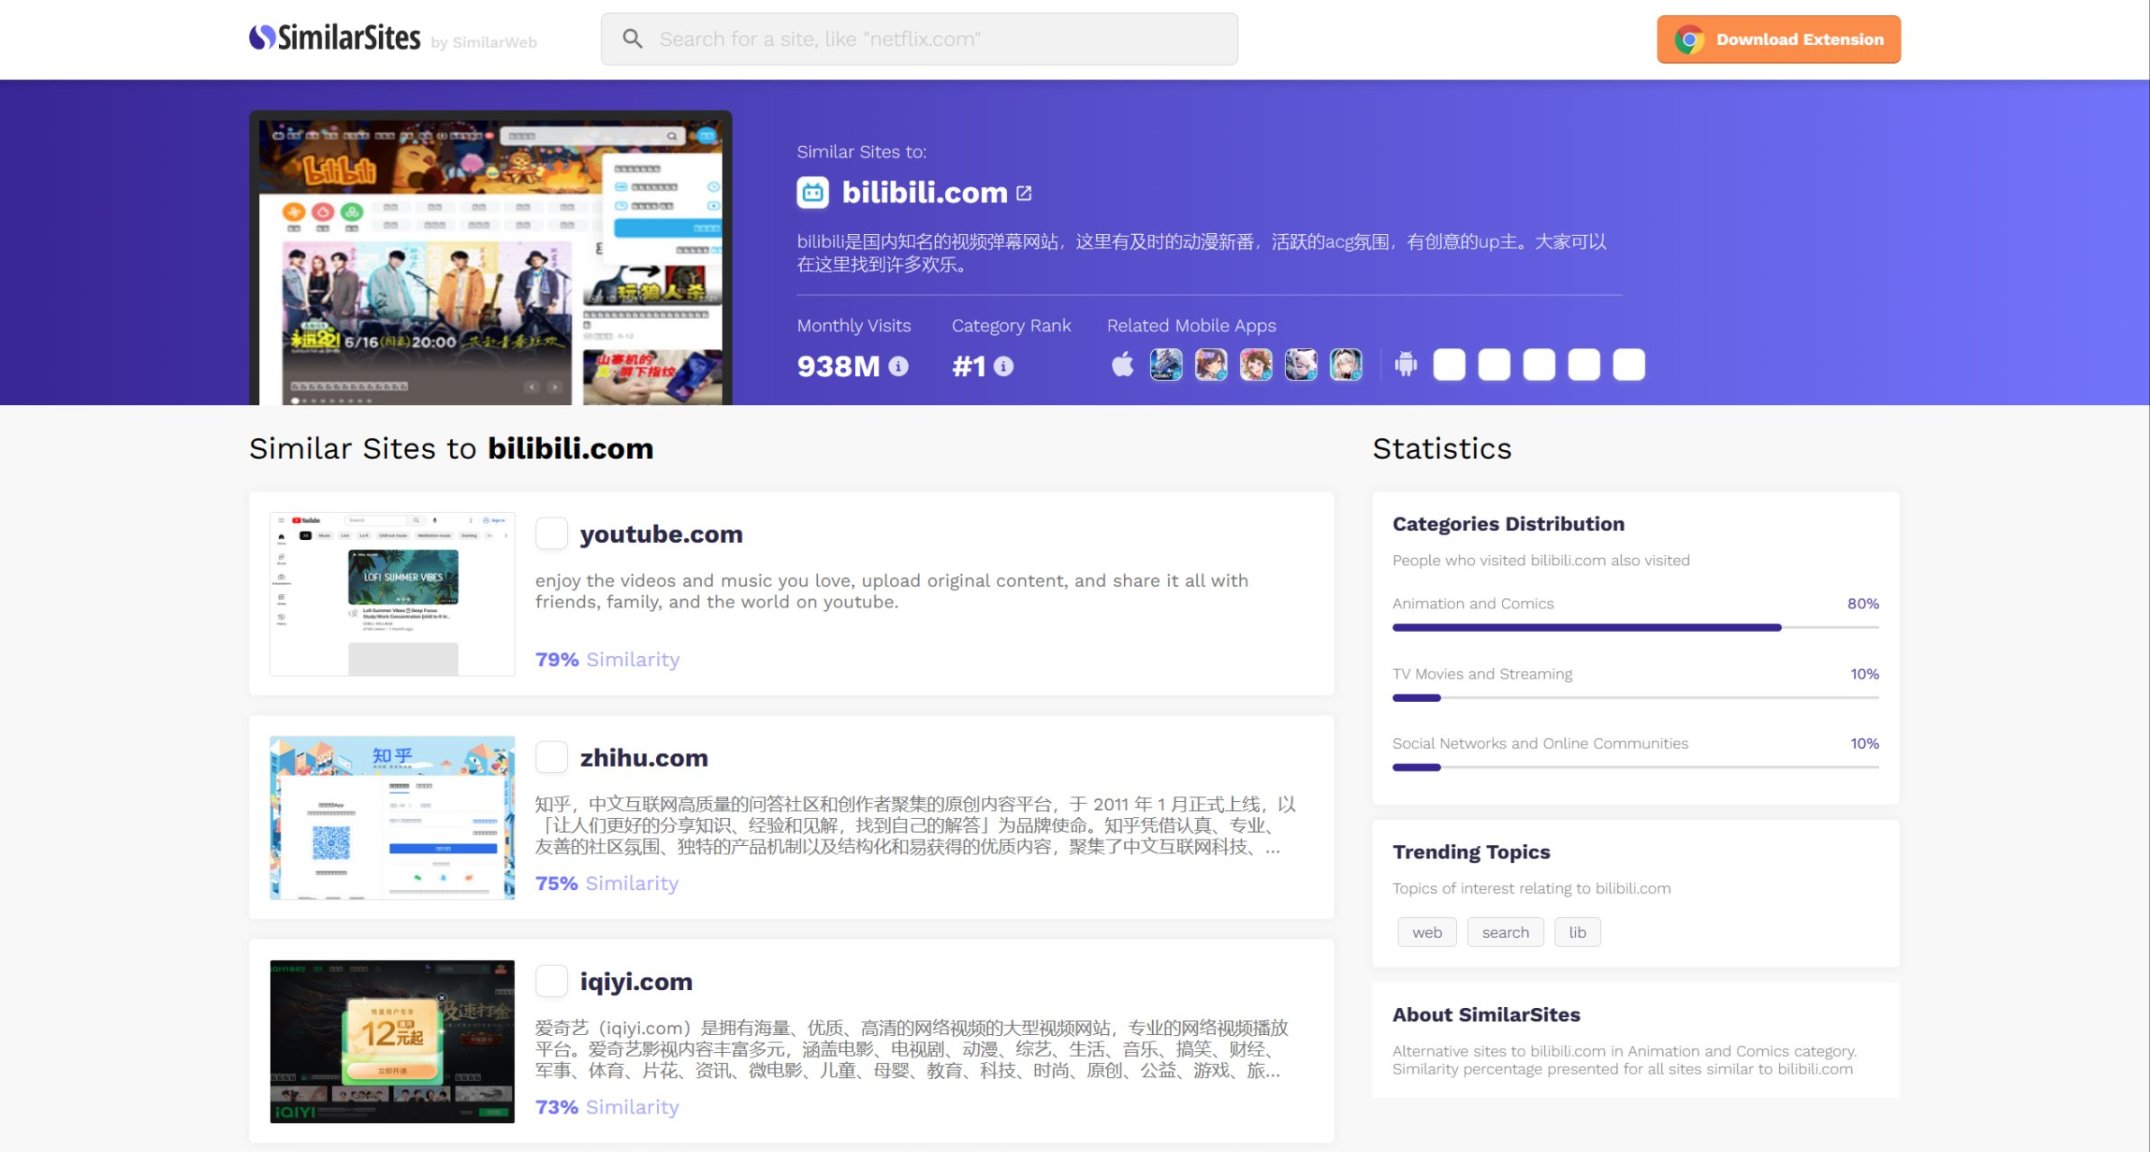Screen dimensions: 2150x1152
Task: Open the zhihu.com result link
Action: tap(644, 758)
